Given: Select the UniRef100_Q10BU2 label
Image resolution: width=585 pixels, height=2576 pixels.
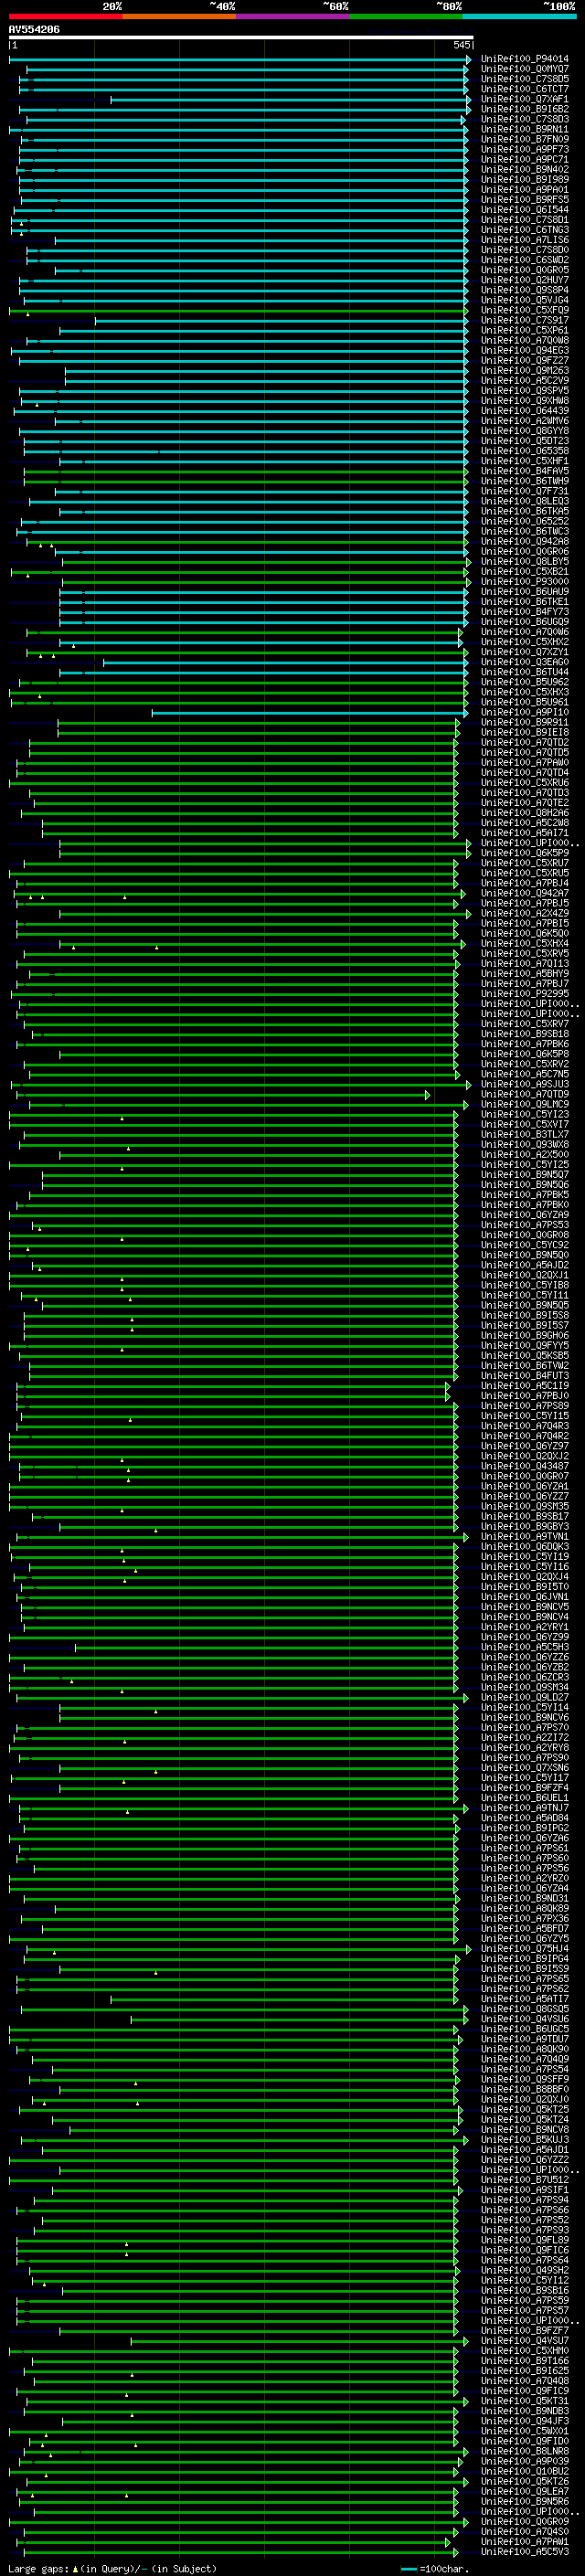Looking at the screenshot, I should point(525,2471).
